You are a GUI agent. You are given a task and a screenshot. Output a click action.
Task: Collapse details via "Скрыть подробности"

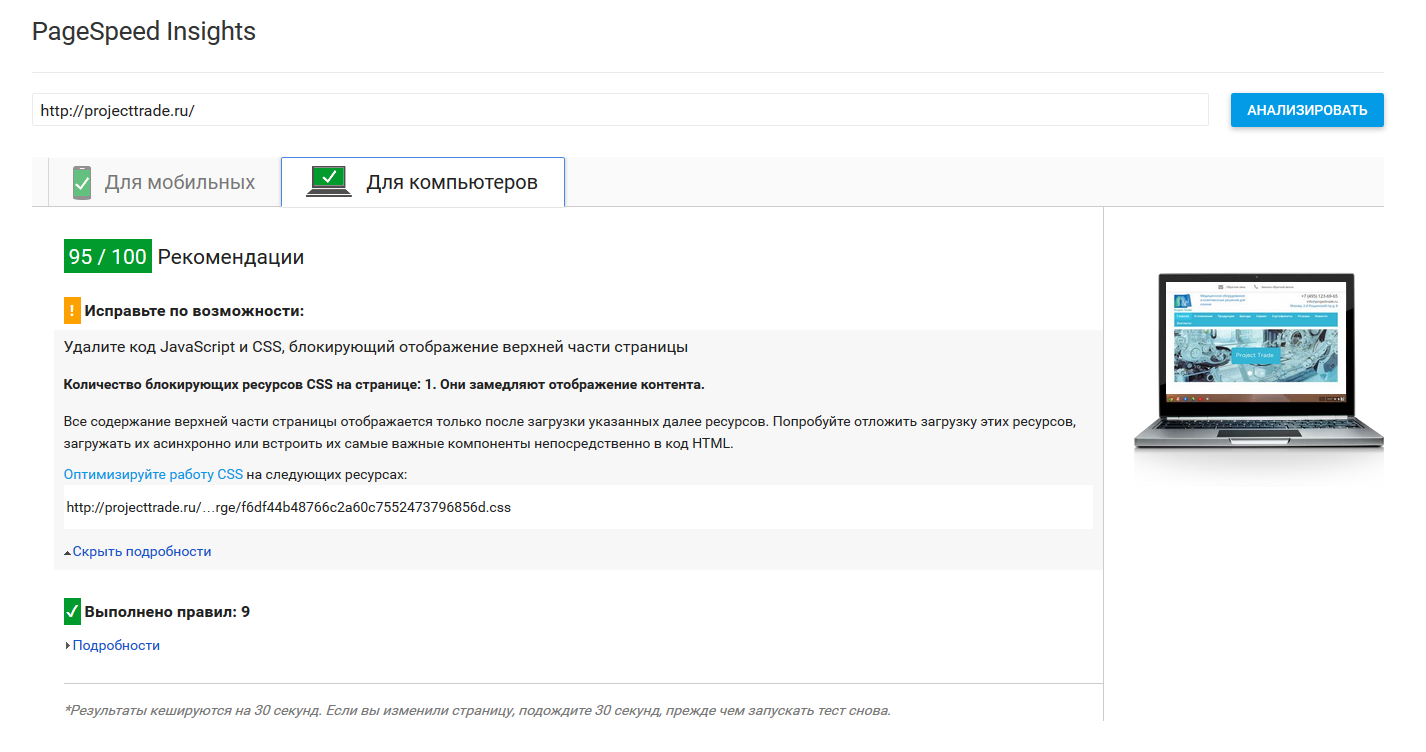coord(141,551)
